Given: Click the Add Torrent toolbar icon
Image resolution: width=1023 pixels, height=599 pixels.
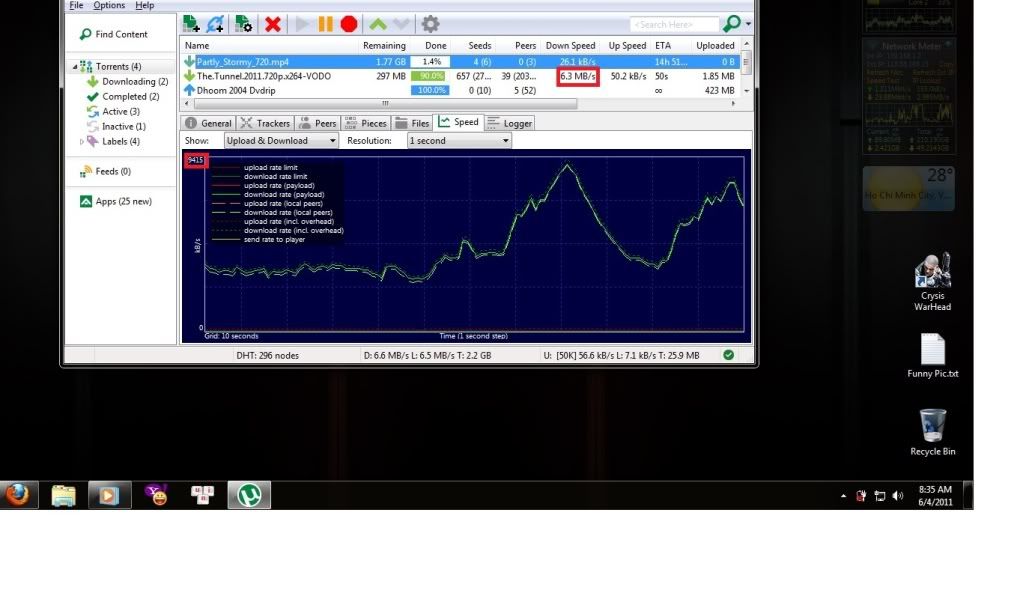Looking at the screenshot, I should point(191,24).
